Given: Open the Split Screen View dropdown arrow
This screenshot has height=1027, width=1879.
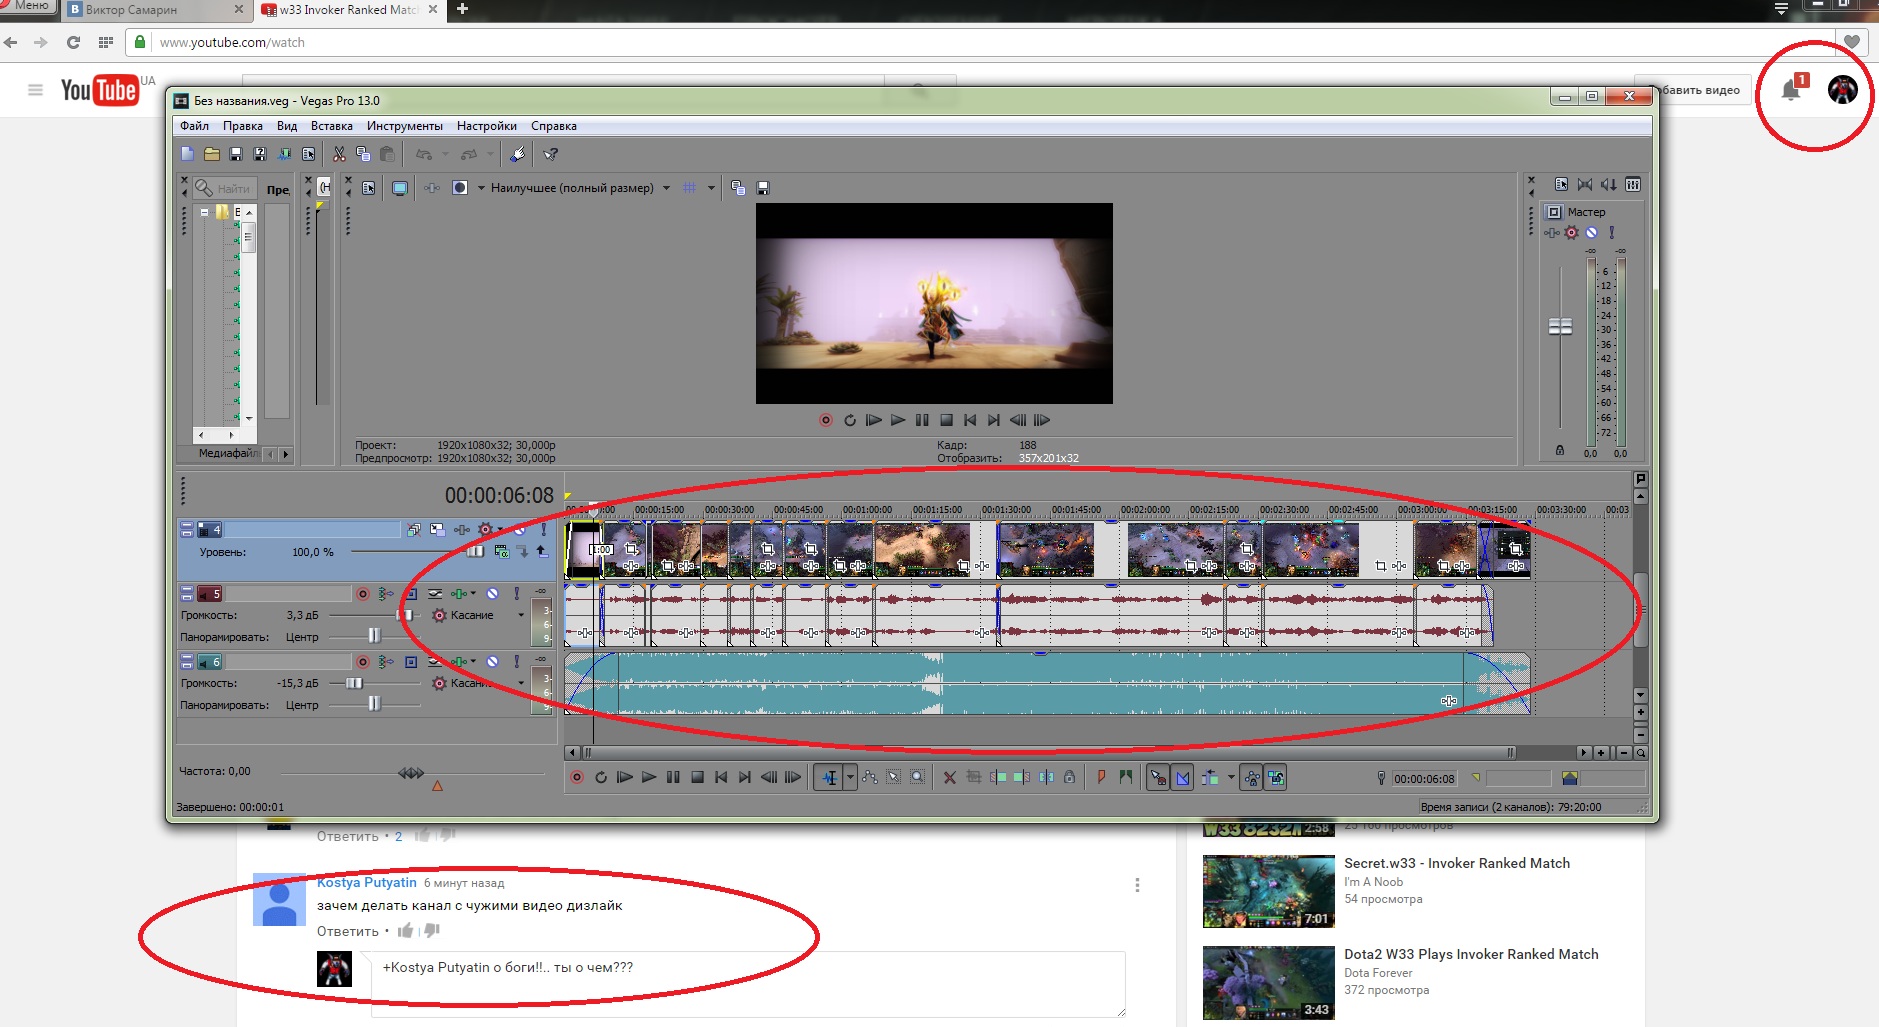Looking at the screenshot, I should [481, 188].
